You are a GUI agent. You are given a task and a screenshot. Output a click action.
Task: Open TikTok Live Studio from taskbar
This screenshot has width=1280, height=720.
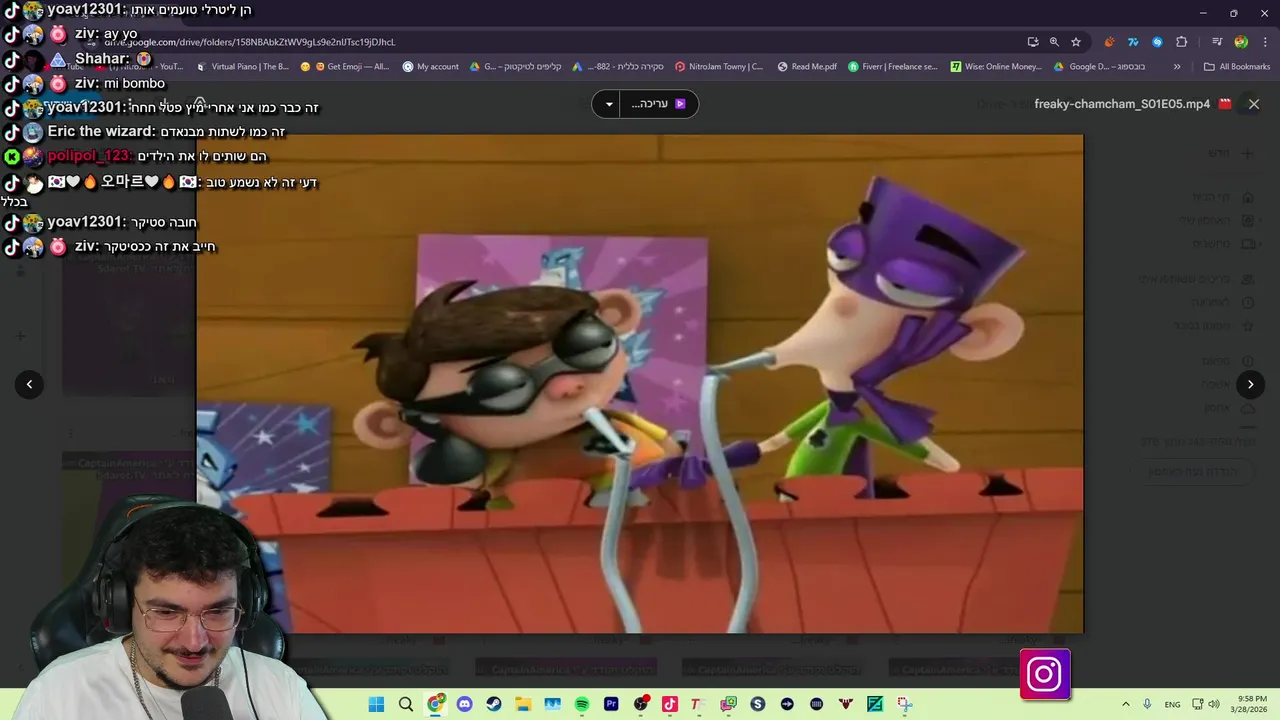point(669,704)
